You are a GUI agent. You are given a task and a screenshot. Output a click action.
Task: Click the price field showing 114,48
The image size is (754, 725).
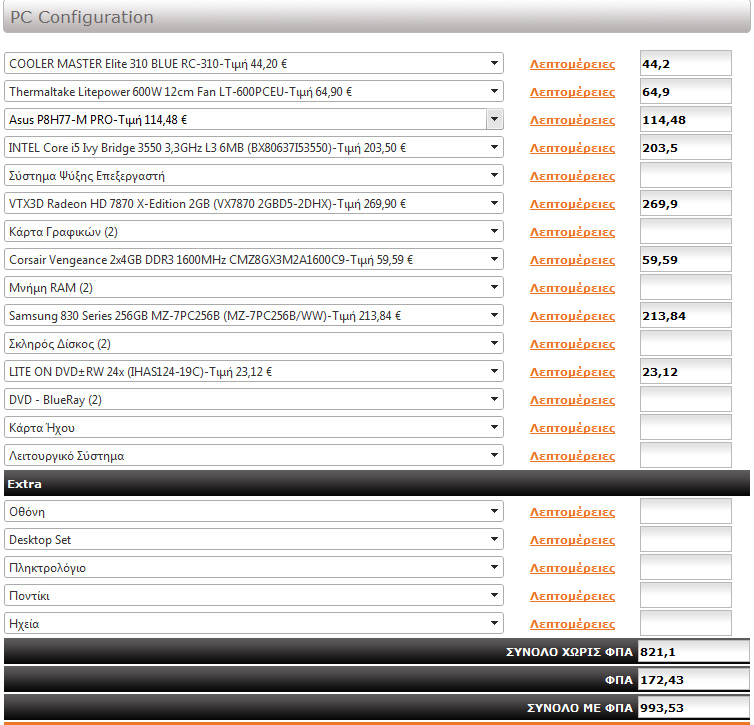pos(686,119)
